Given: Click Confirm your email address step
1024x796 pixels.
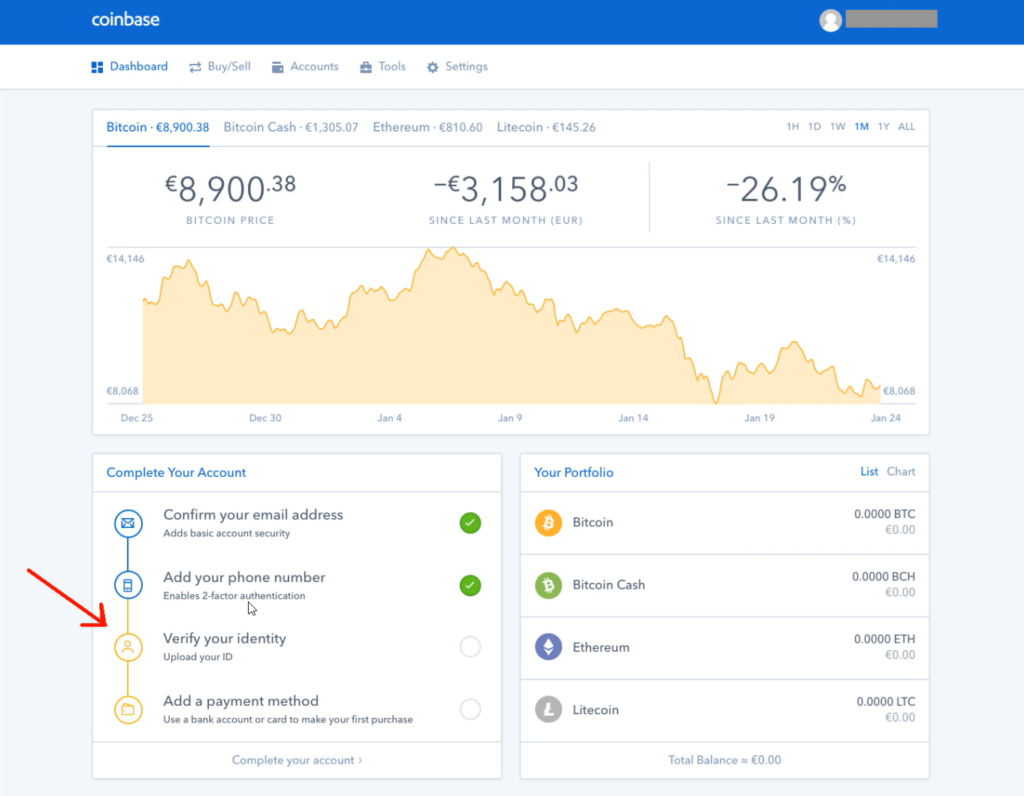Looking at the screenshot, I should [x=297, y=523].
